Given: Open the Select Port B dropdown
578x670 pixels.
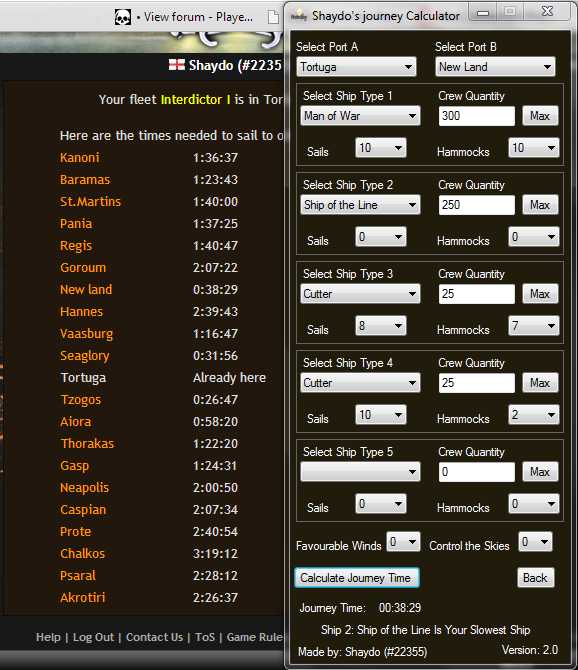Looking at the screenshot, I should pos(495,67).
